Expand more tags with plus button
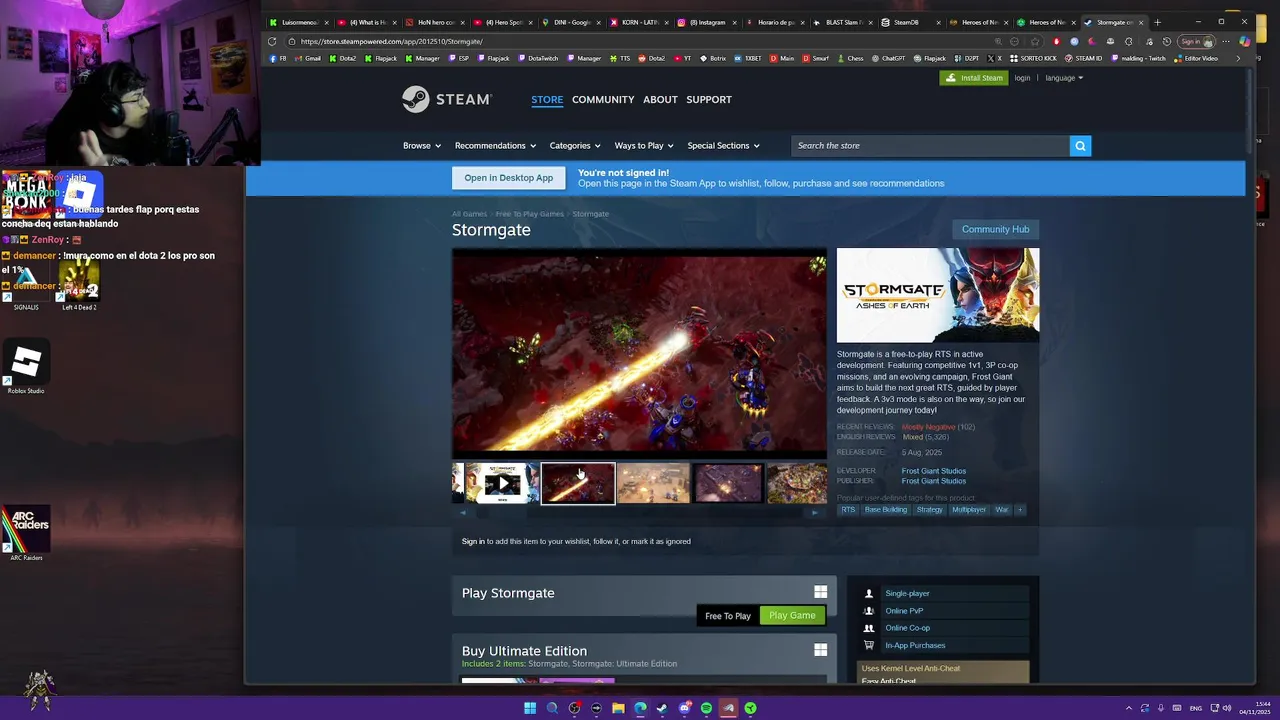 pos(1020,510)
